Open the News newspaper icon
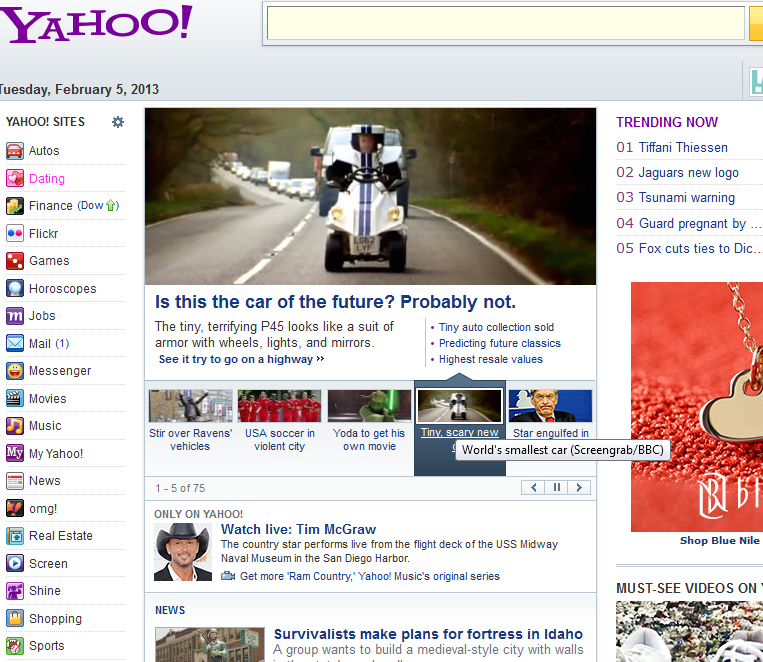Viewport: 763px width, 662px height. [x=15, y=481]
